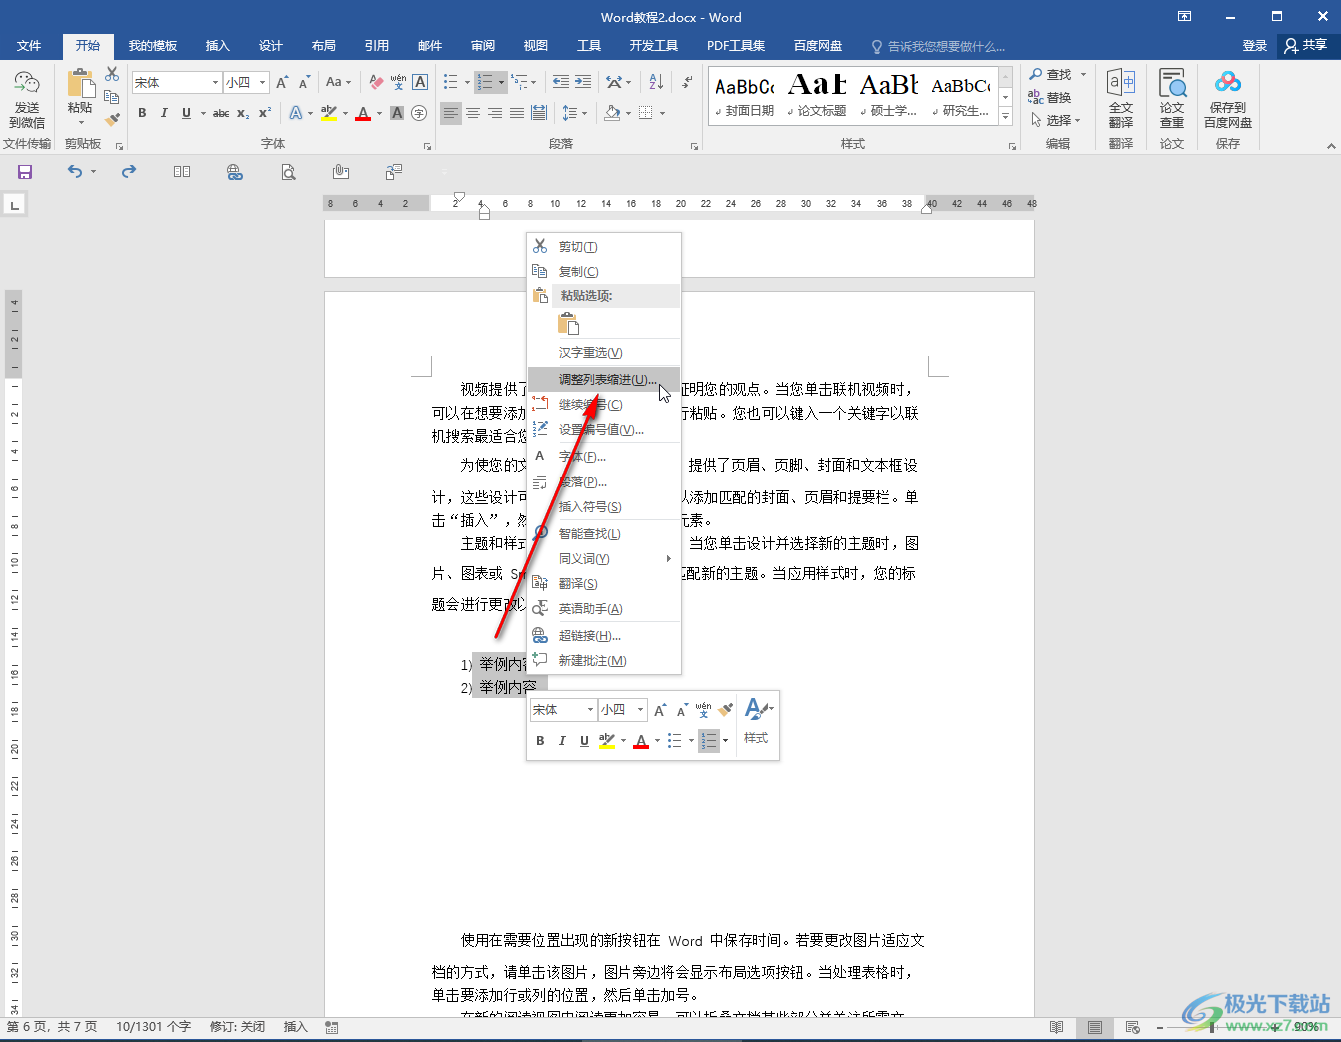Switch to the 布局 Layout tab

tap(324, 46)
